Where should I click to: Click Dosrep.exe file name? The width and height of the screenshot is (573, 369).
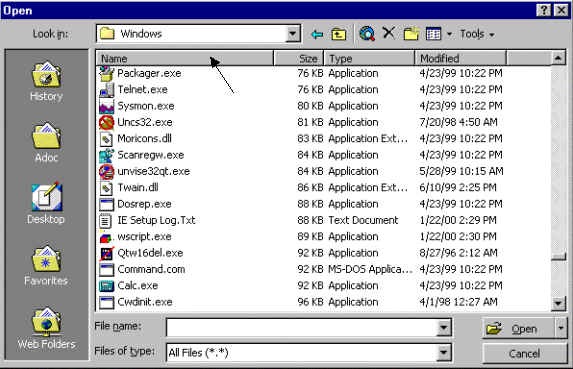tap(144, 204)
